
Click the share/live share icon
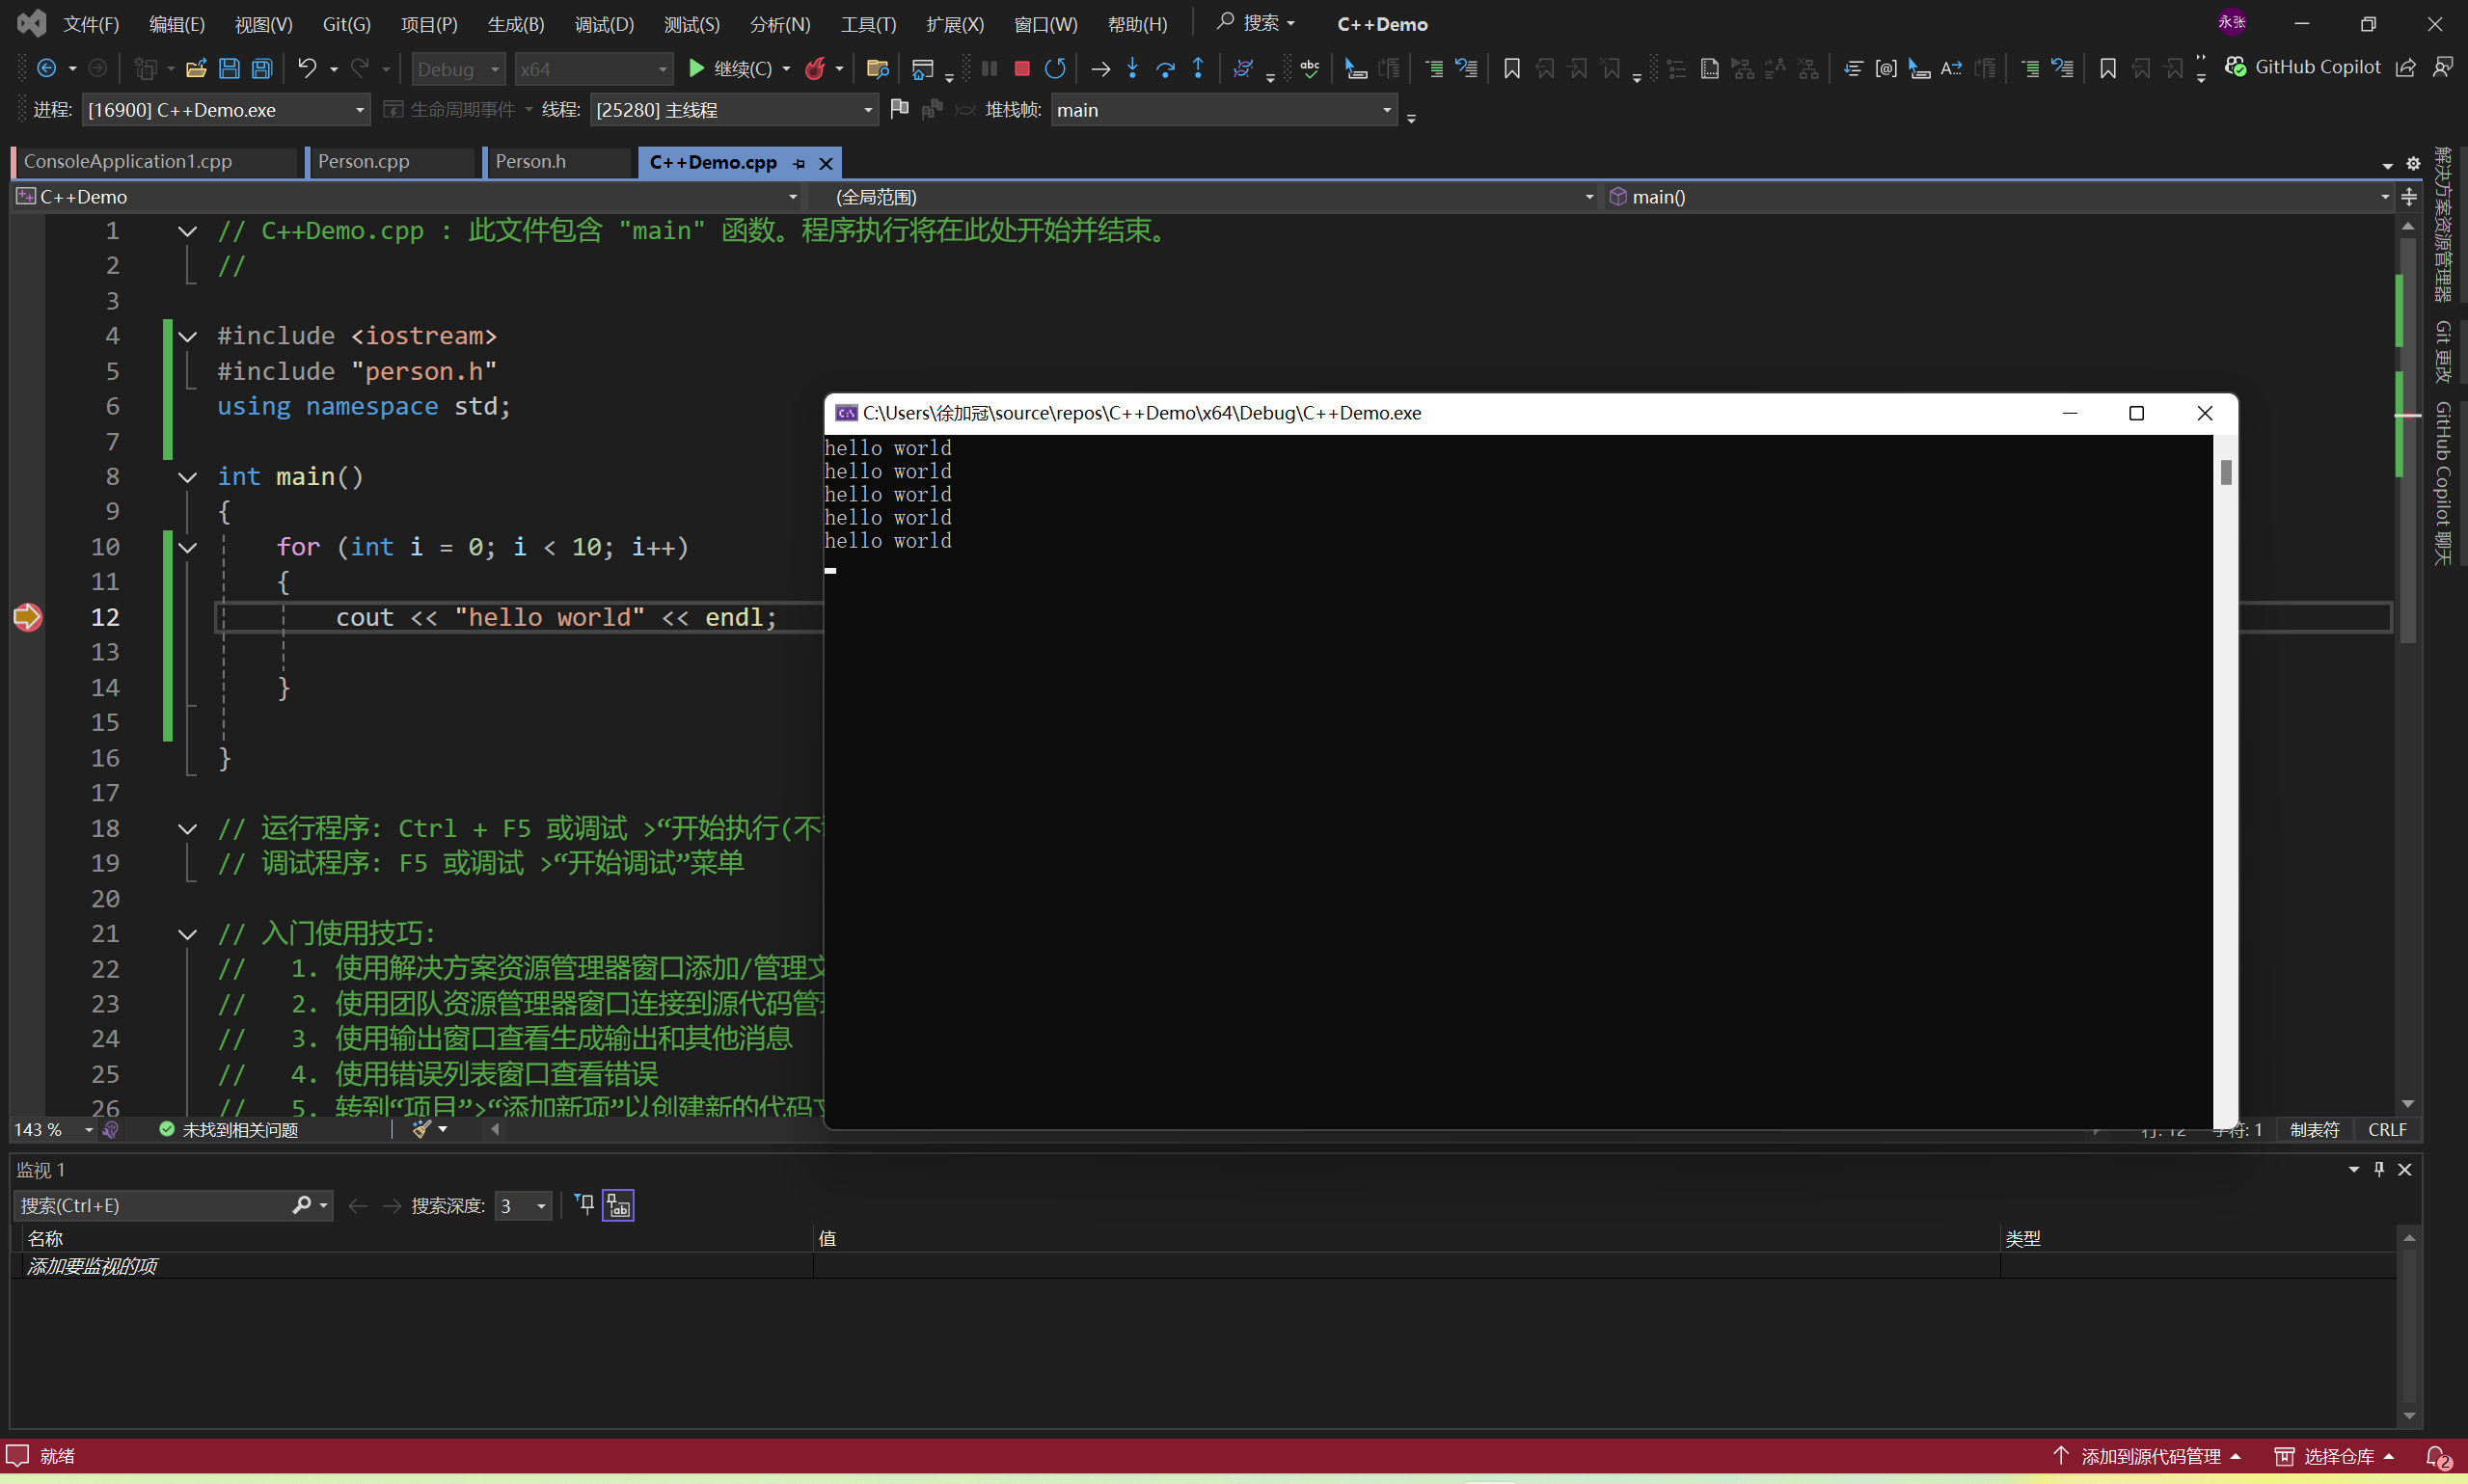(x=2407, y=67)
